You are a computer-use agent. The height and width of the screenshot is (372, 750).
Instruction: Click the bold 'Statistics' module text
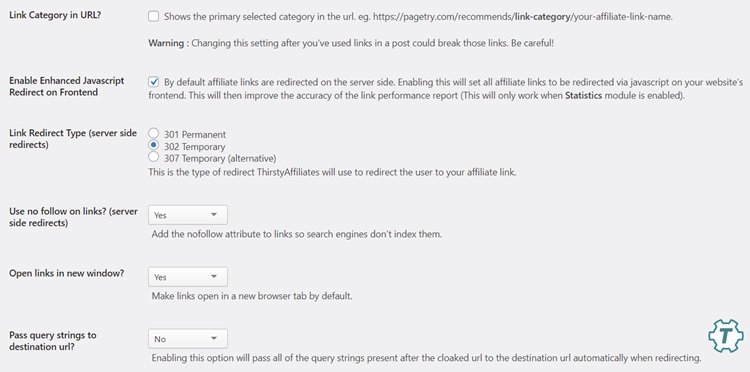[x=584, y=95]
